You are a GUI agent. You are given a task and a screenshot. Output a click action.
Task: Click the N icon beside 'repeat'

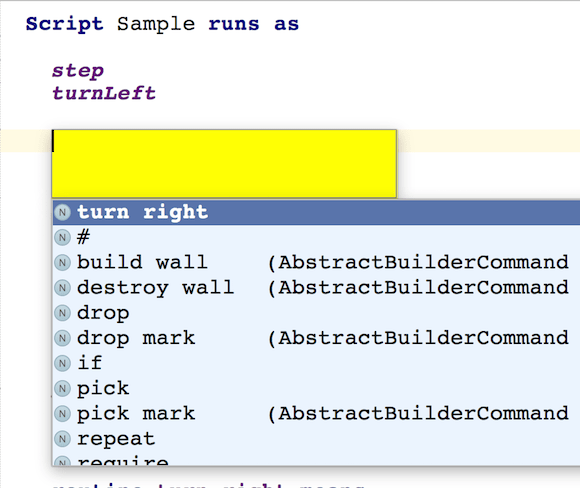(x=62, y=439)
